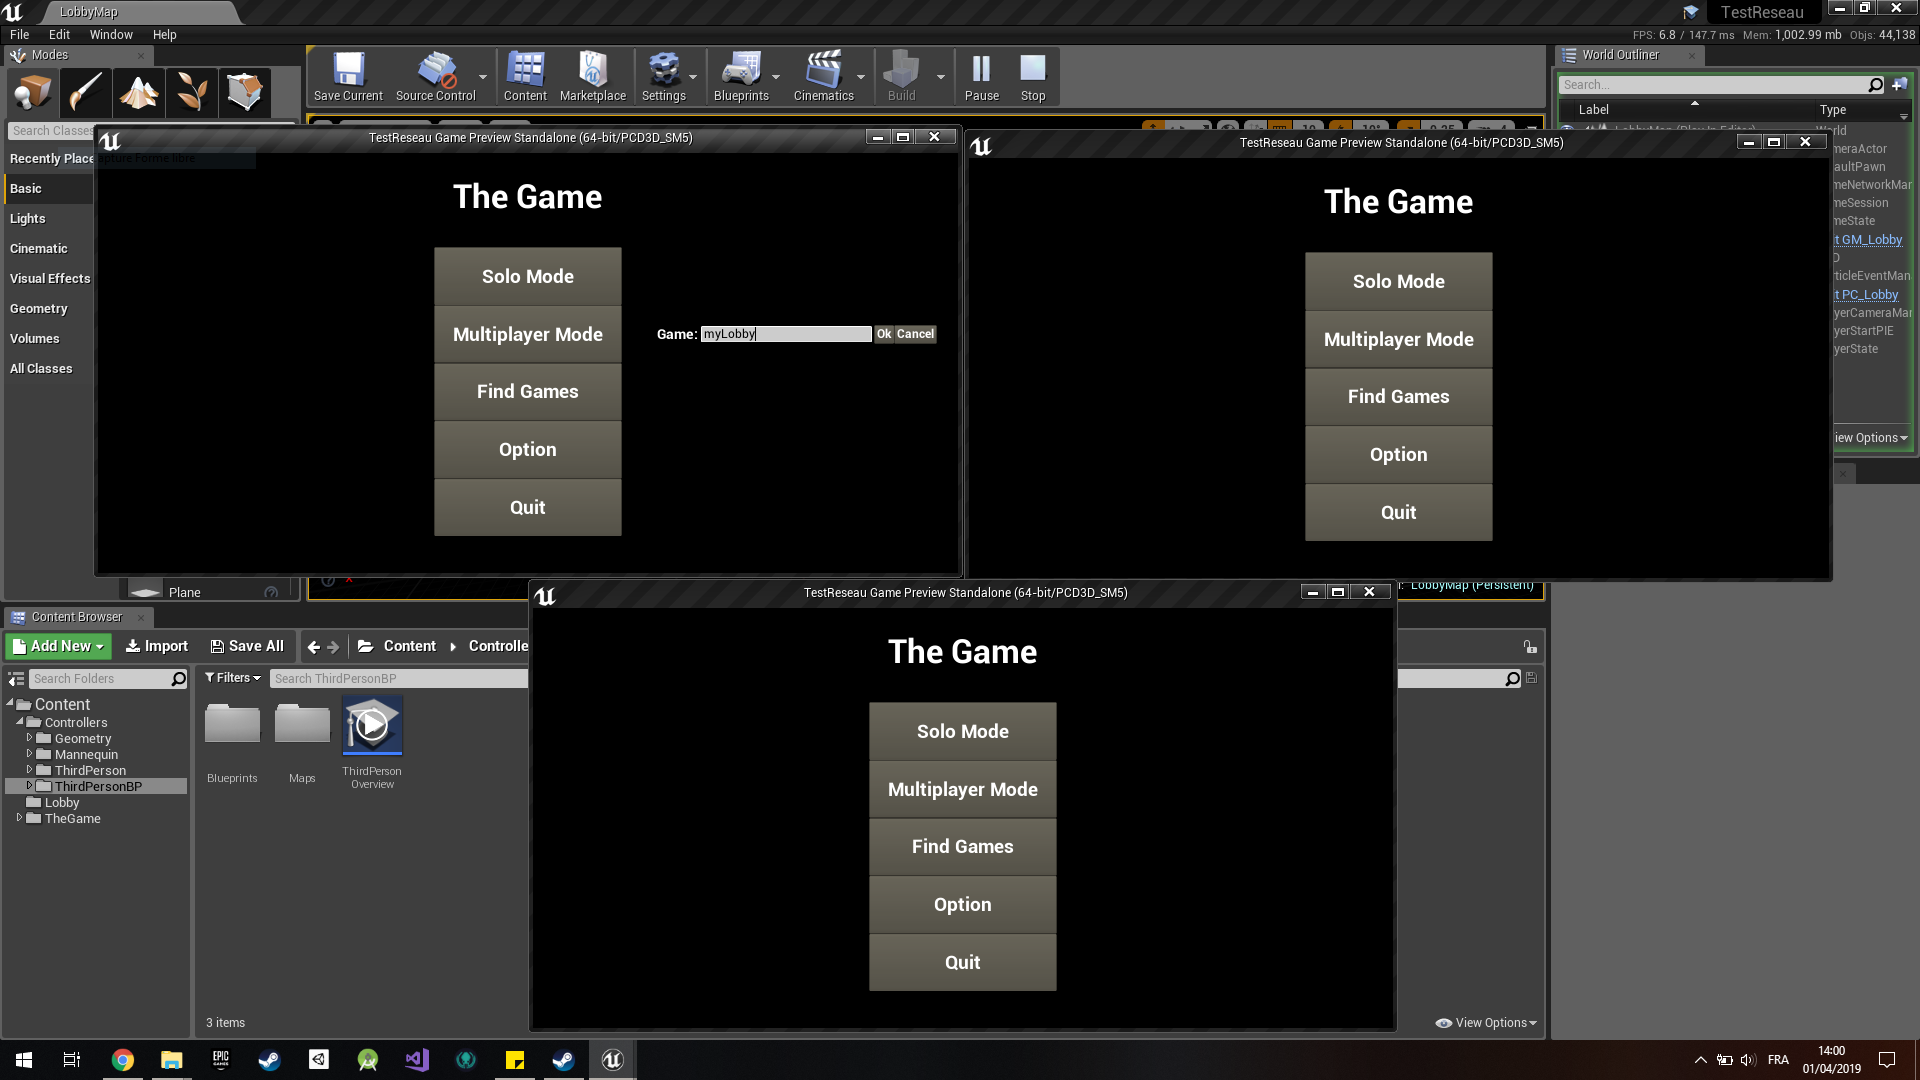Click the Multiplayer Mode button
This screenshot has width=1920, height=1080.
[x=527, y=334]
